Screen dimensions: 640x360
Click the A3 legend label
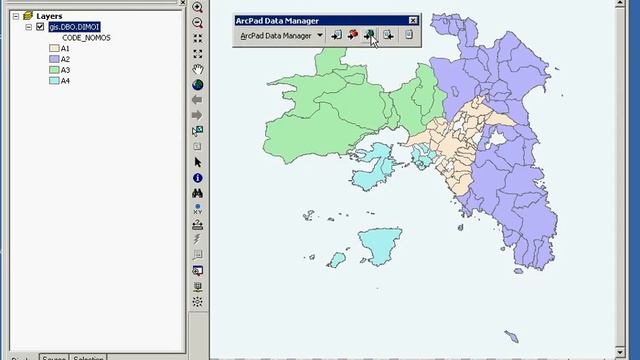tap(65, 70)
